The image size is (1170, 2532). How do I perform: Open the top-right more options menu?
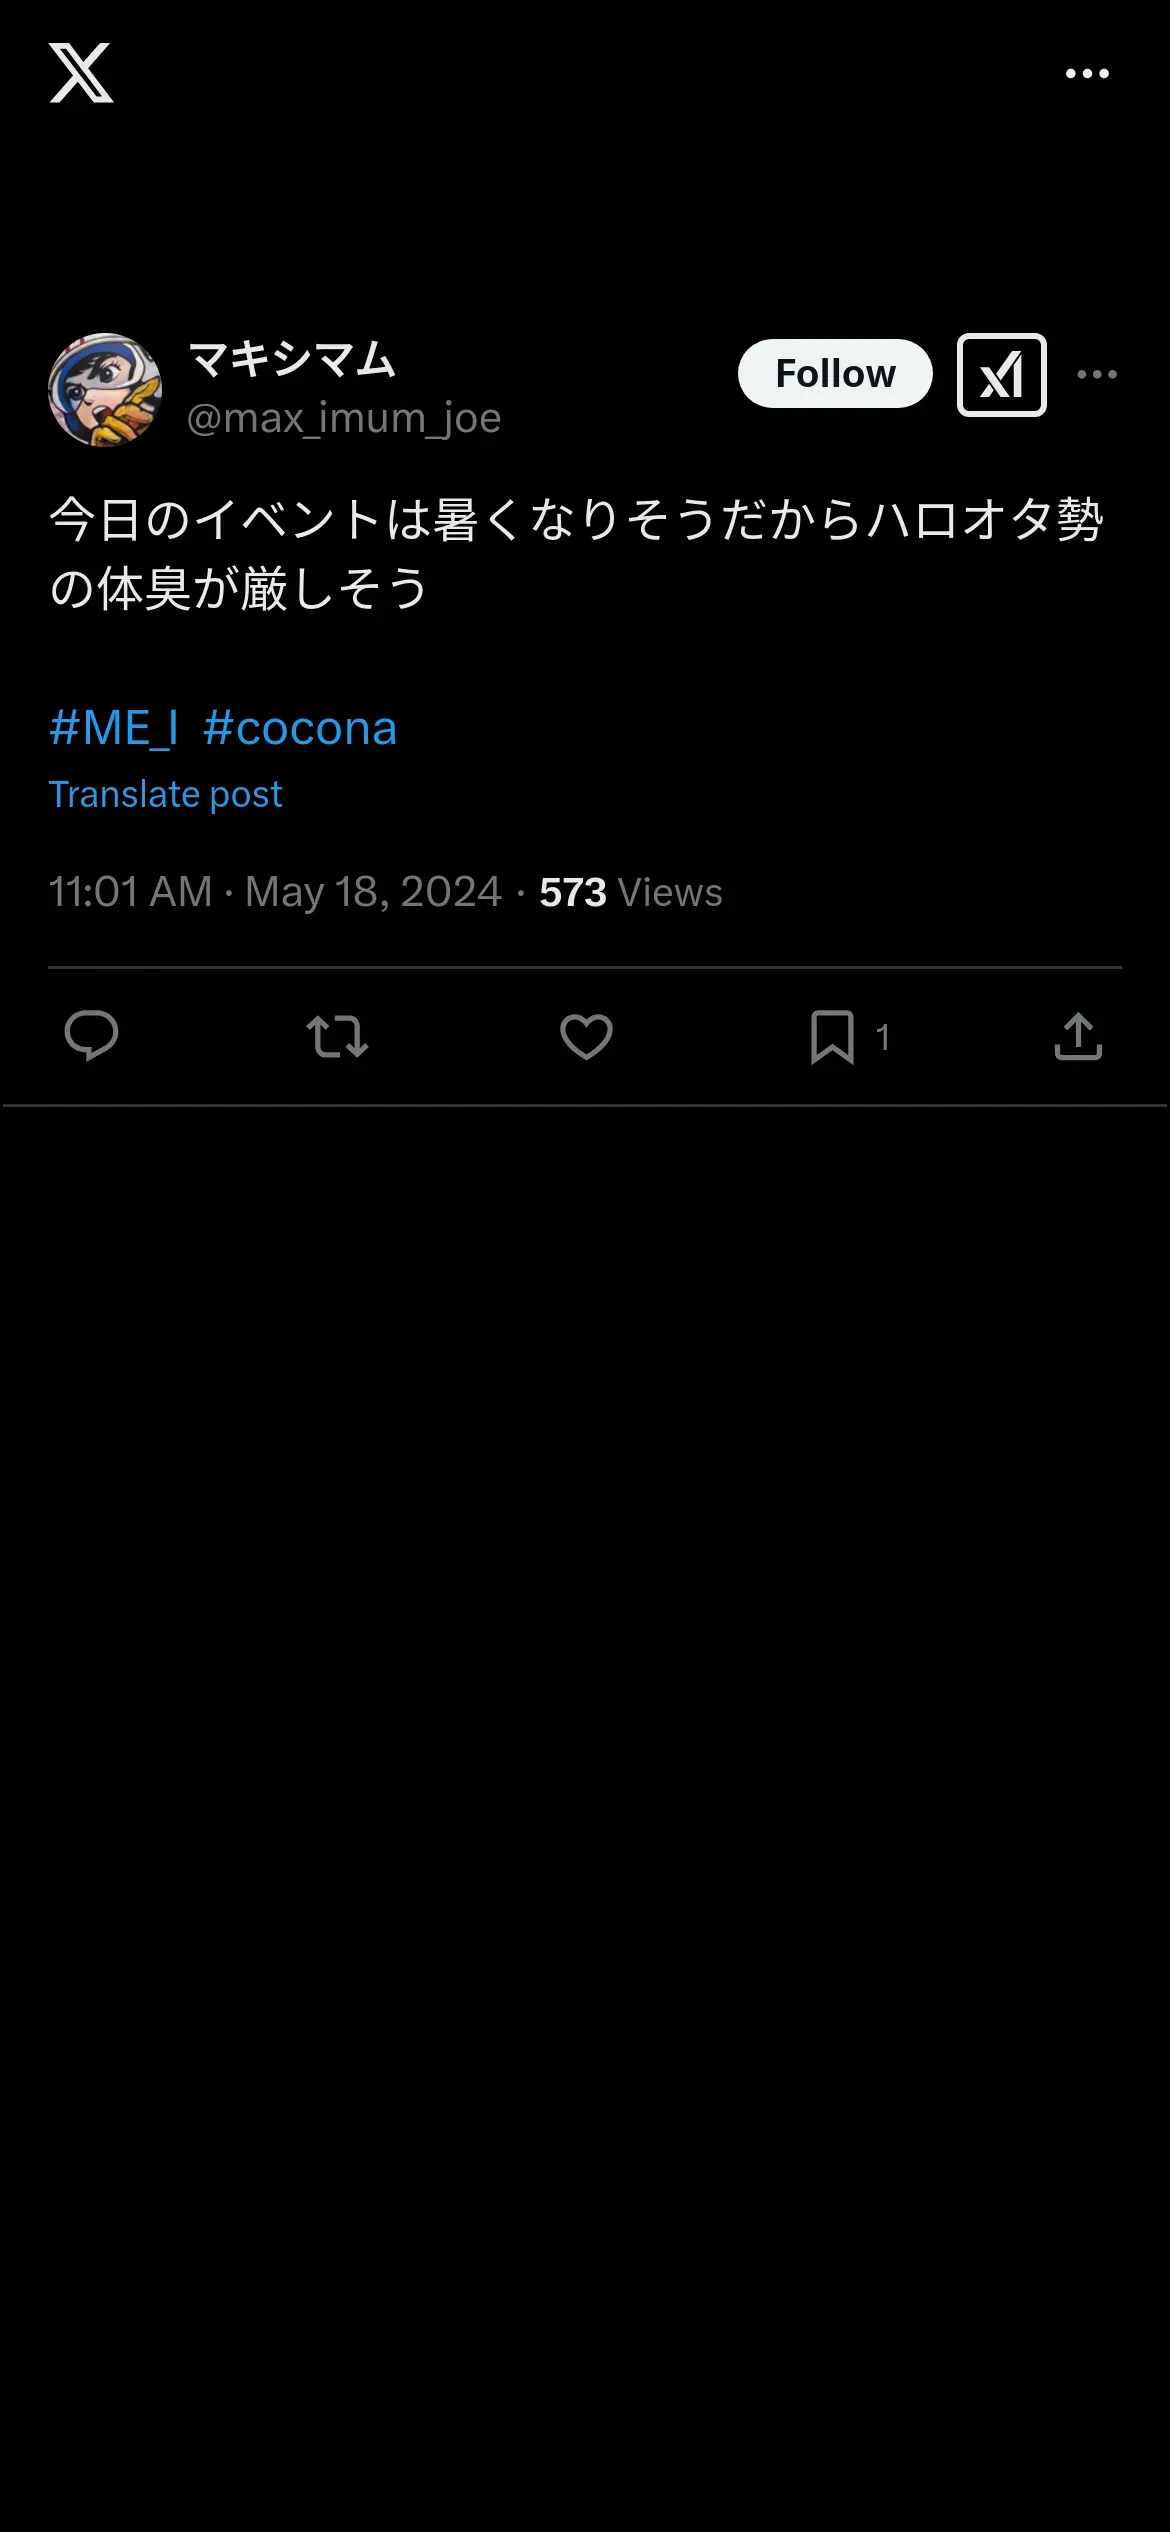1087,74
